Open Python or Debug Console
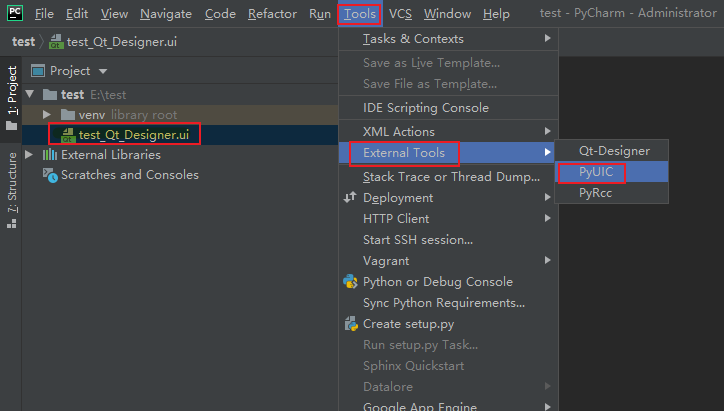This screenshot has height=411, width=724. pos(448,282)
